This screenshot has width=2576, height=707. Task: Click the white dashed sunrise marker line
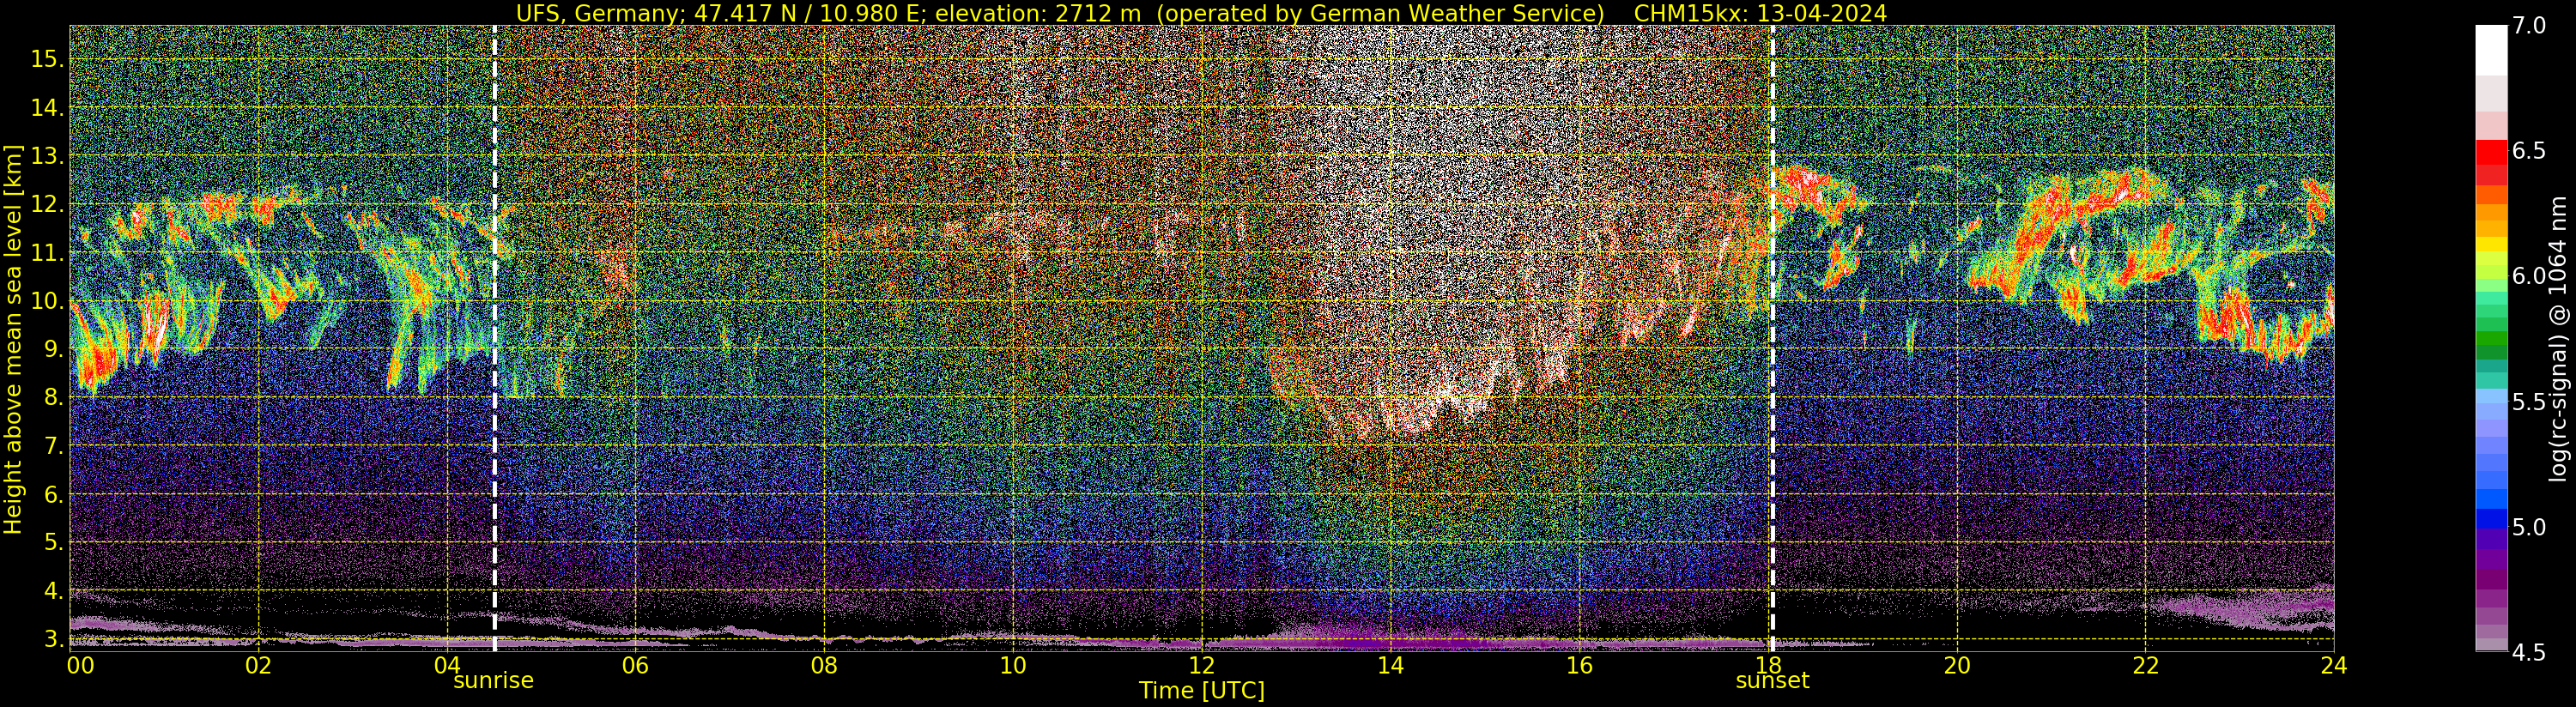[495, 338]
